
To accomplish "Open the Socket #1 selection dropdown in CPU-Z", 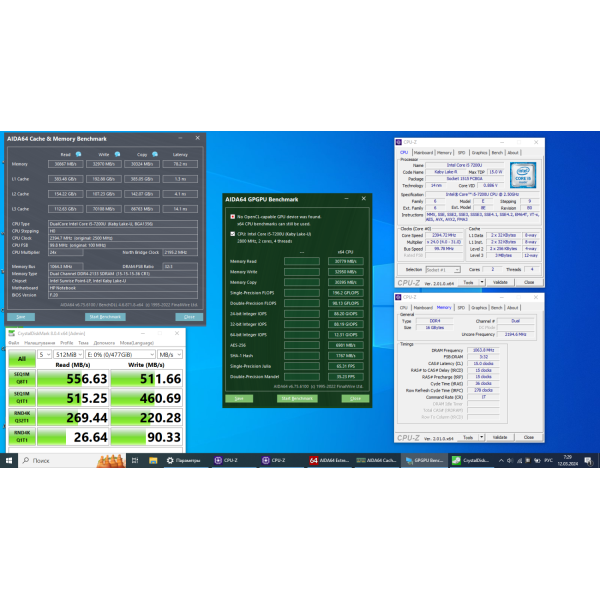I will [x=443, y=270].
